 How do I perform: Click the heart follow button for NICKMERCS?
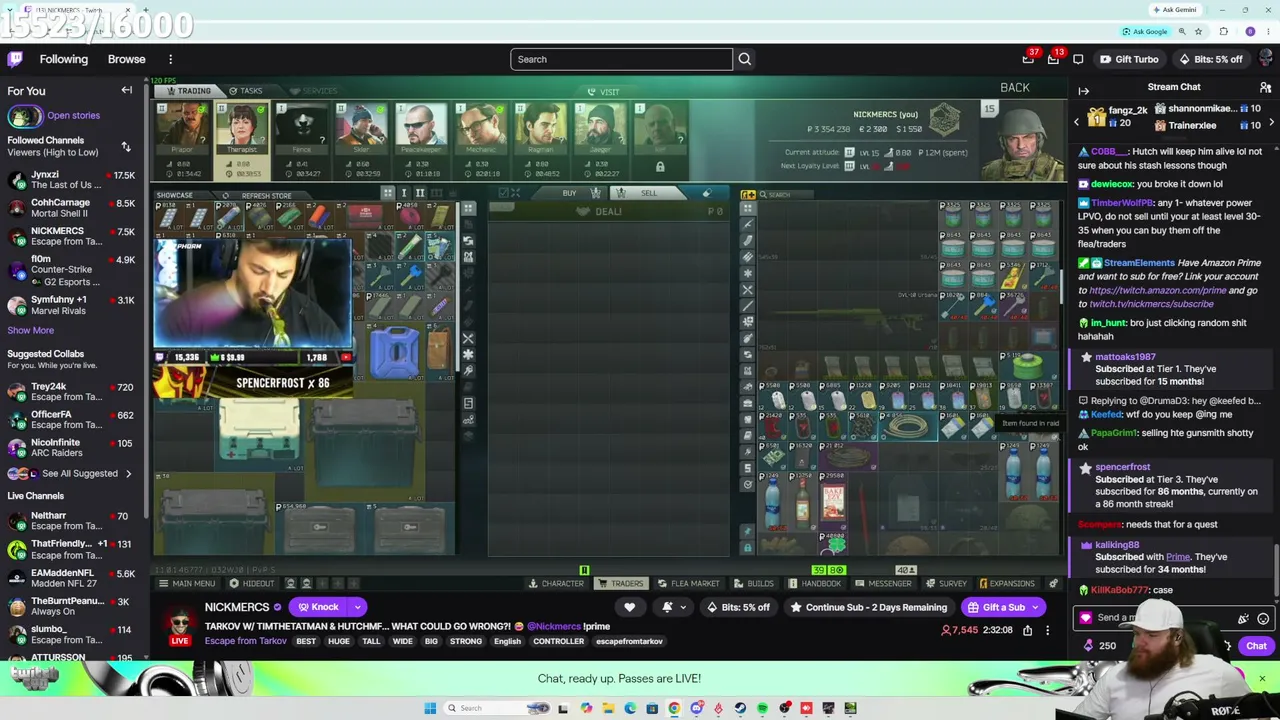(629, 607)
